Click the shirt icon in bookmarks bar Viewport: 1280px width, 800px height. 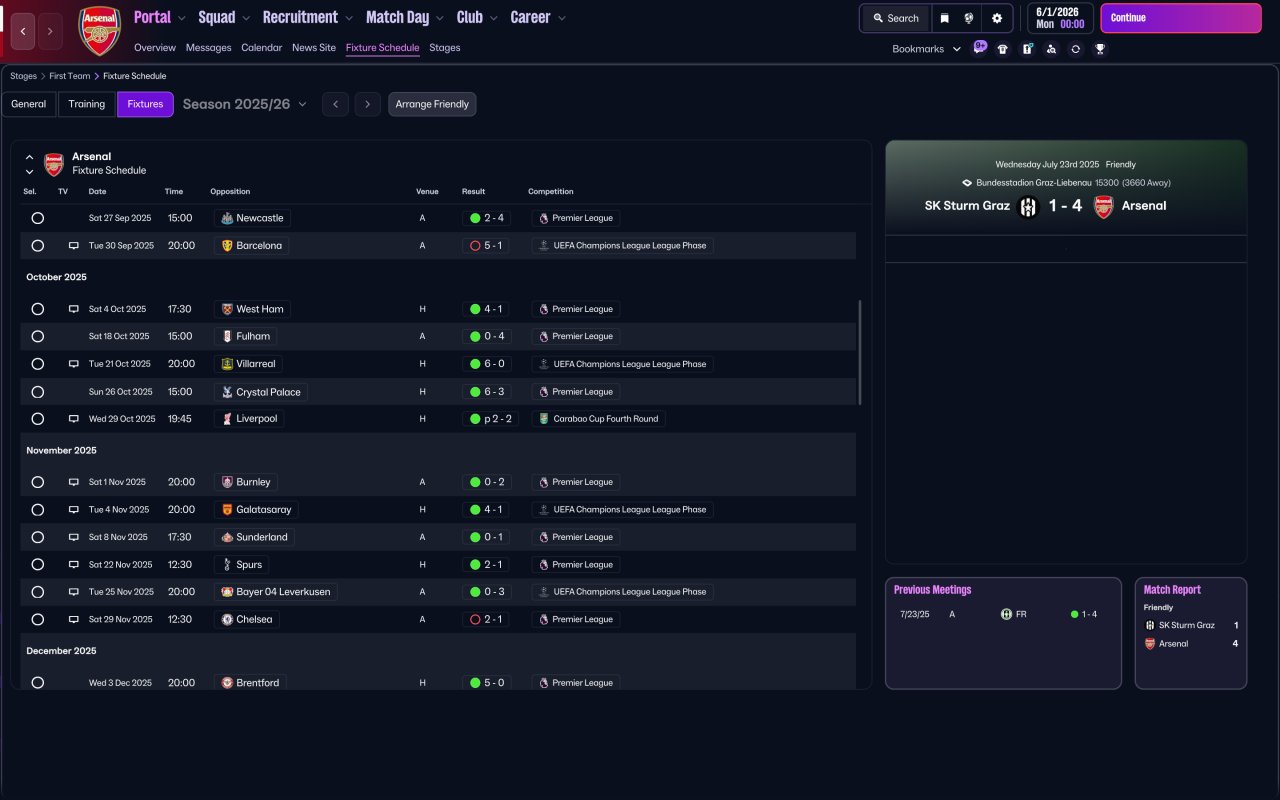click(x=1003, y=49)
